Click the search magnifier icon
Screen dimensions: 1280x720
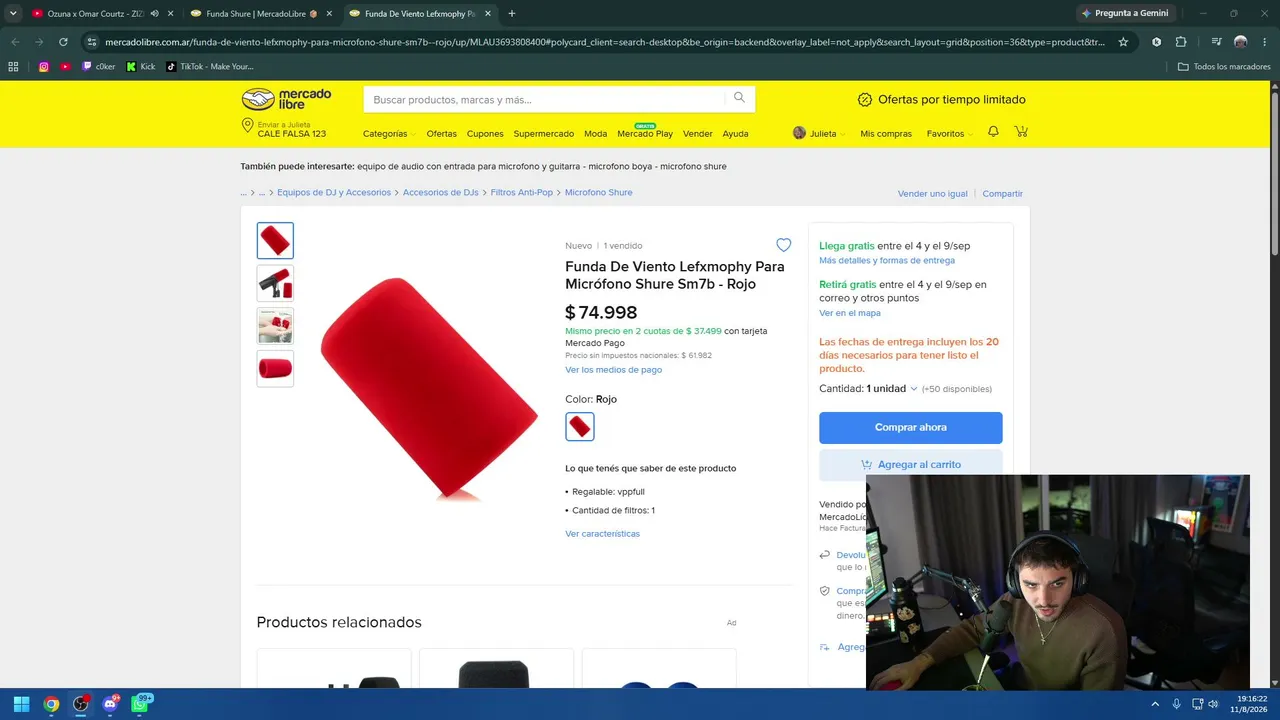[x=739, y=98]
